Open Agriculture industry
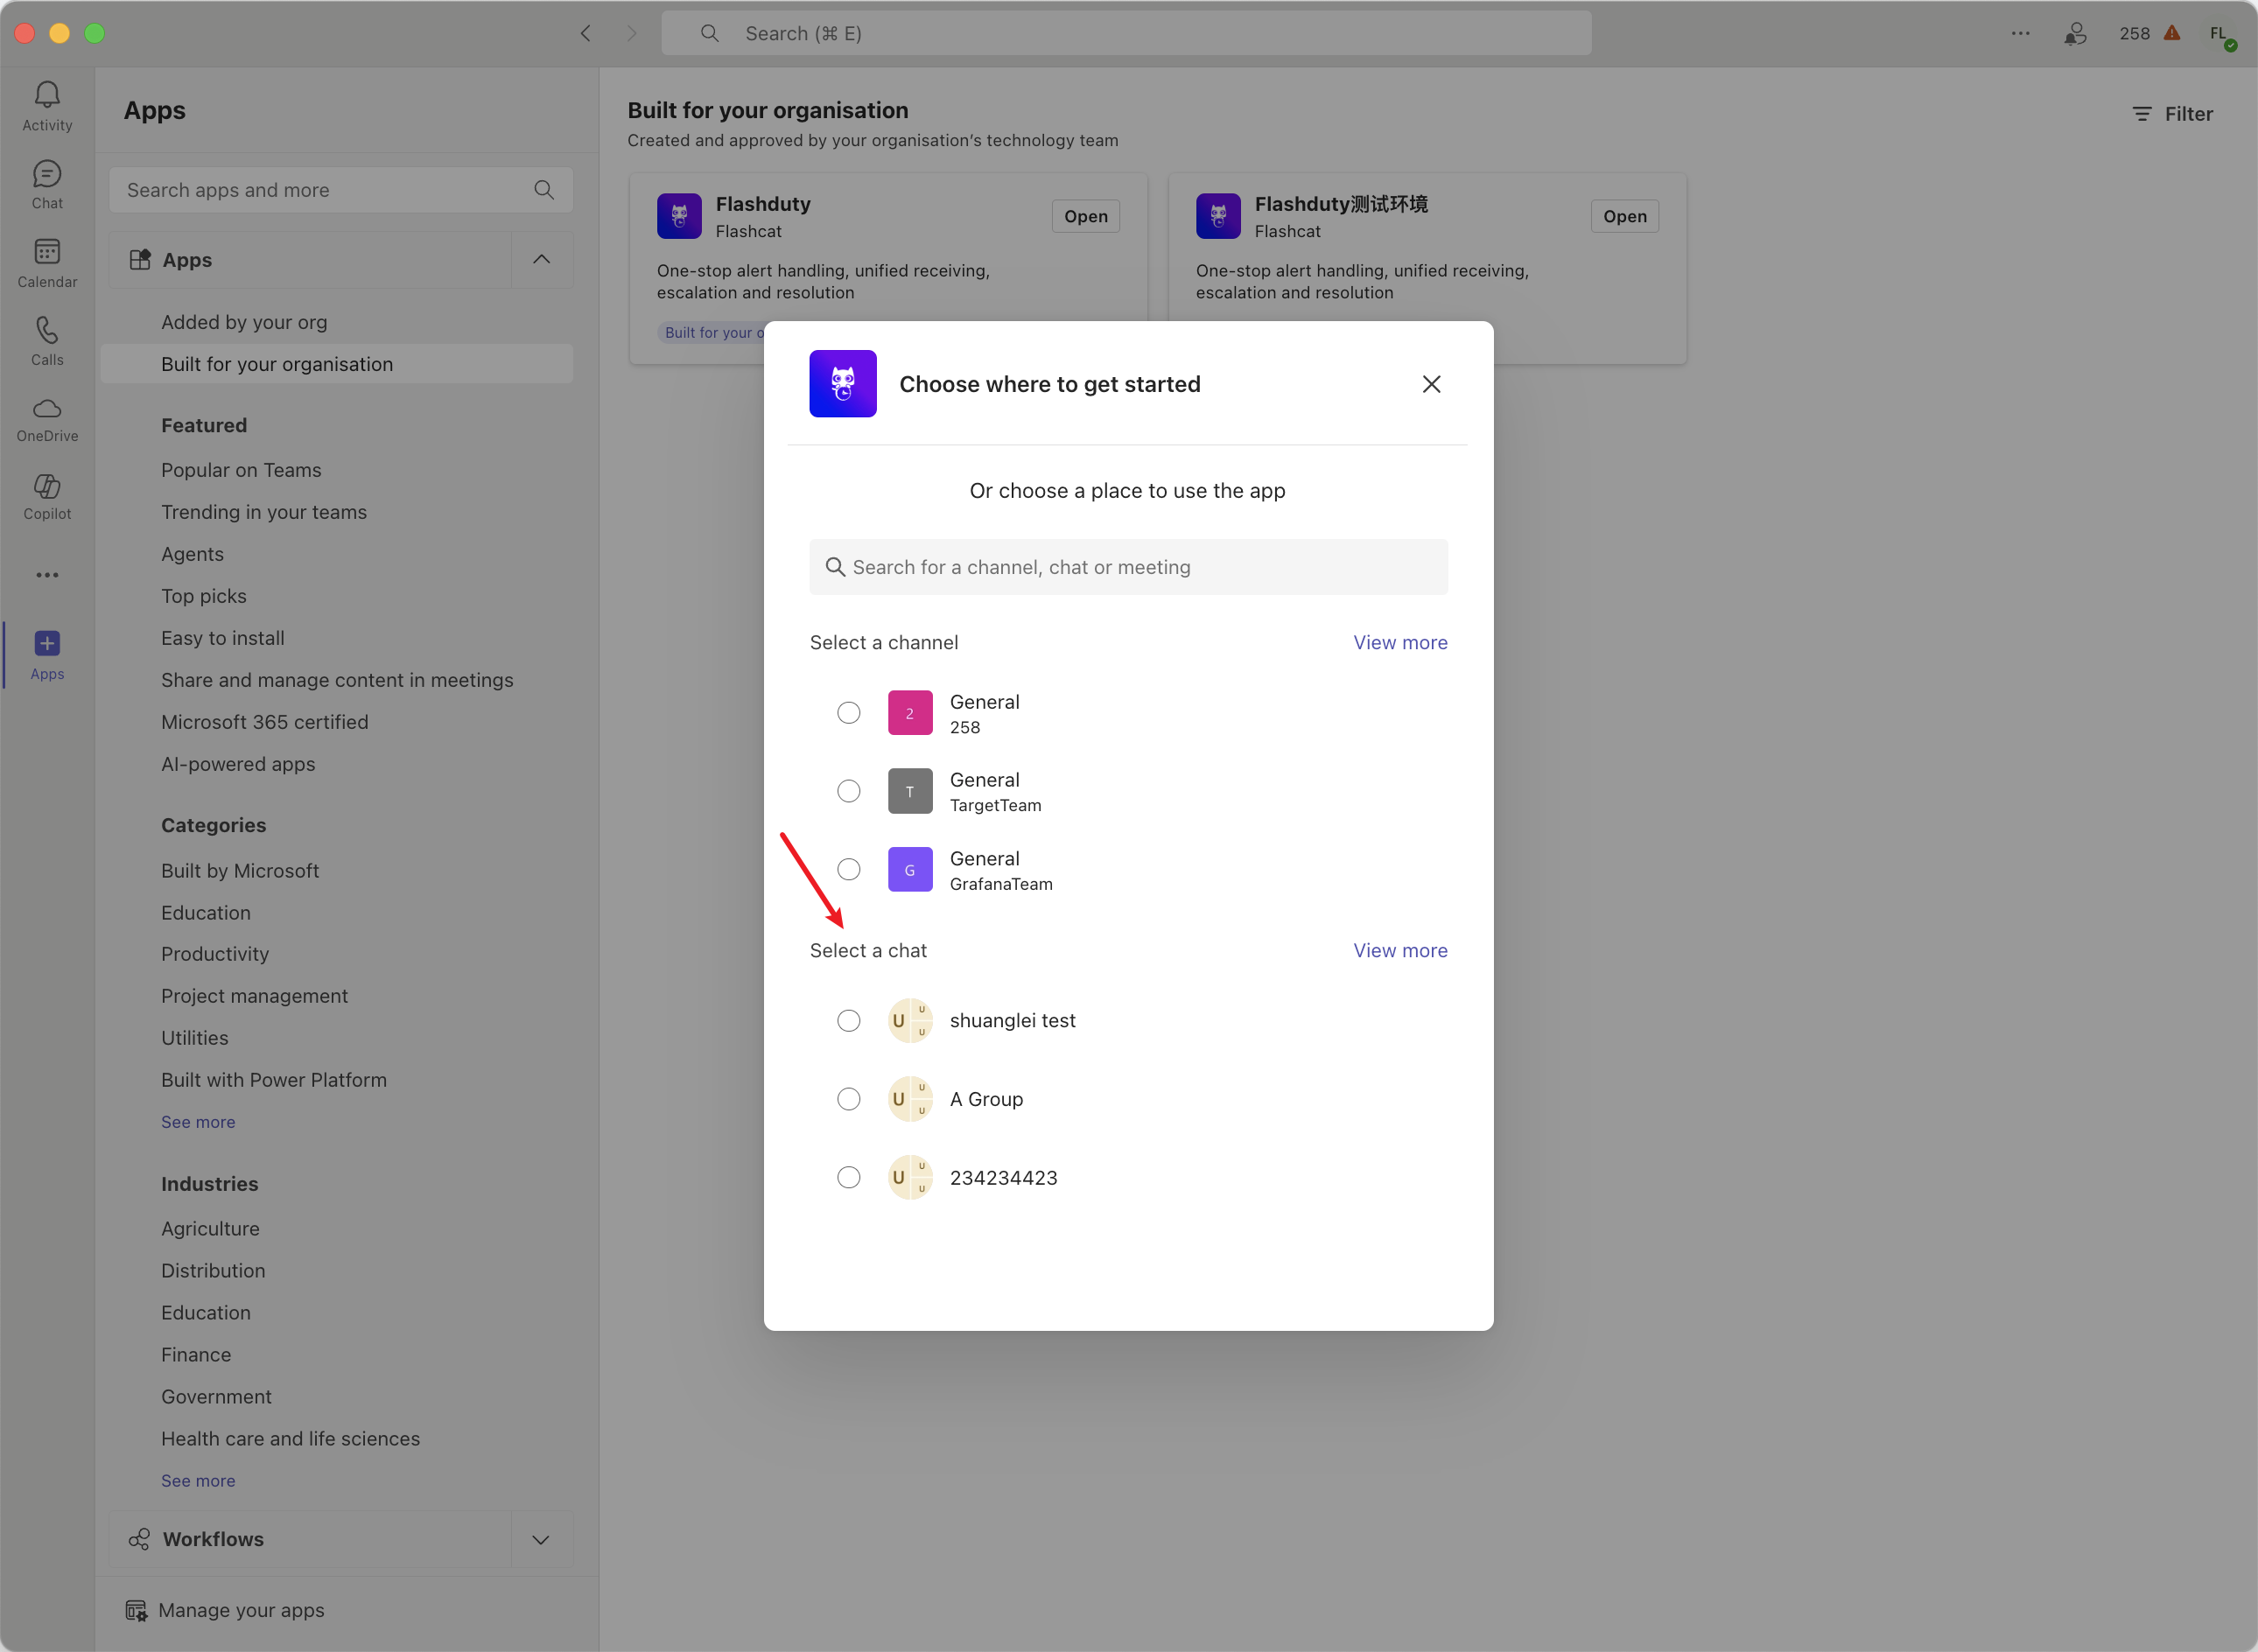 pos(210,1229)
